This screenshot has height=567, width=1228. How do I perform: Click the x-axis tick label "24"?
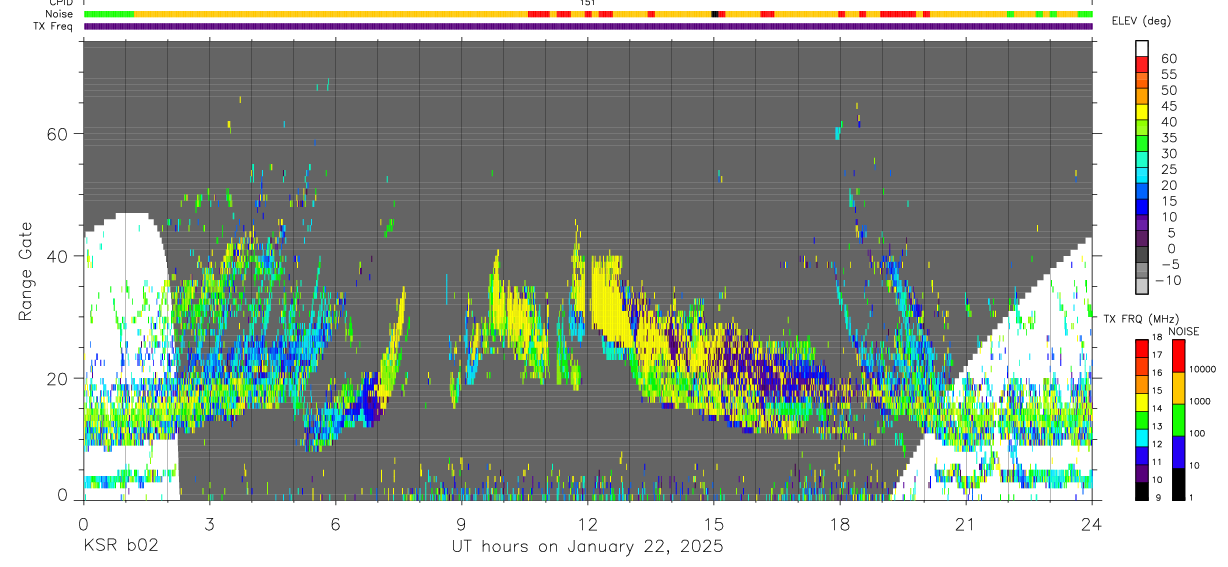pyautogui.click(x=1092, y=524)
